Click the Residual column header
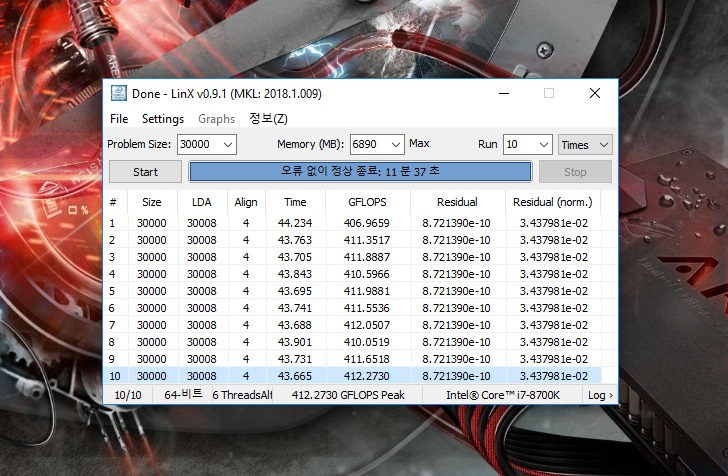Image resolution: width=728 pixels, height=476 pixels. tap(457, 202)
